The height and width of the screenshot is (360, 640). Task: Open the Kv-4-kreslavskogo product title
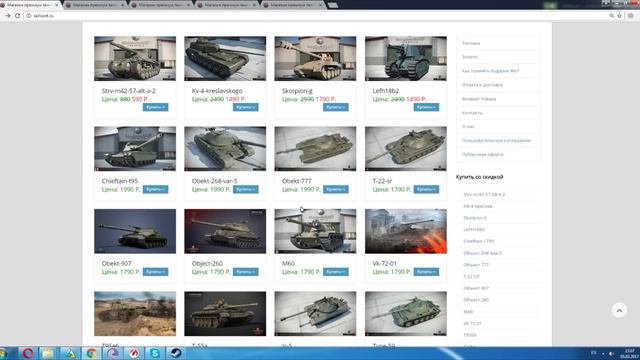(217, 91)
